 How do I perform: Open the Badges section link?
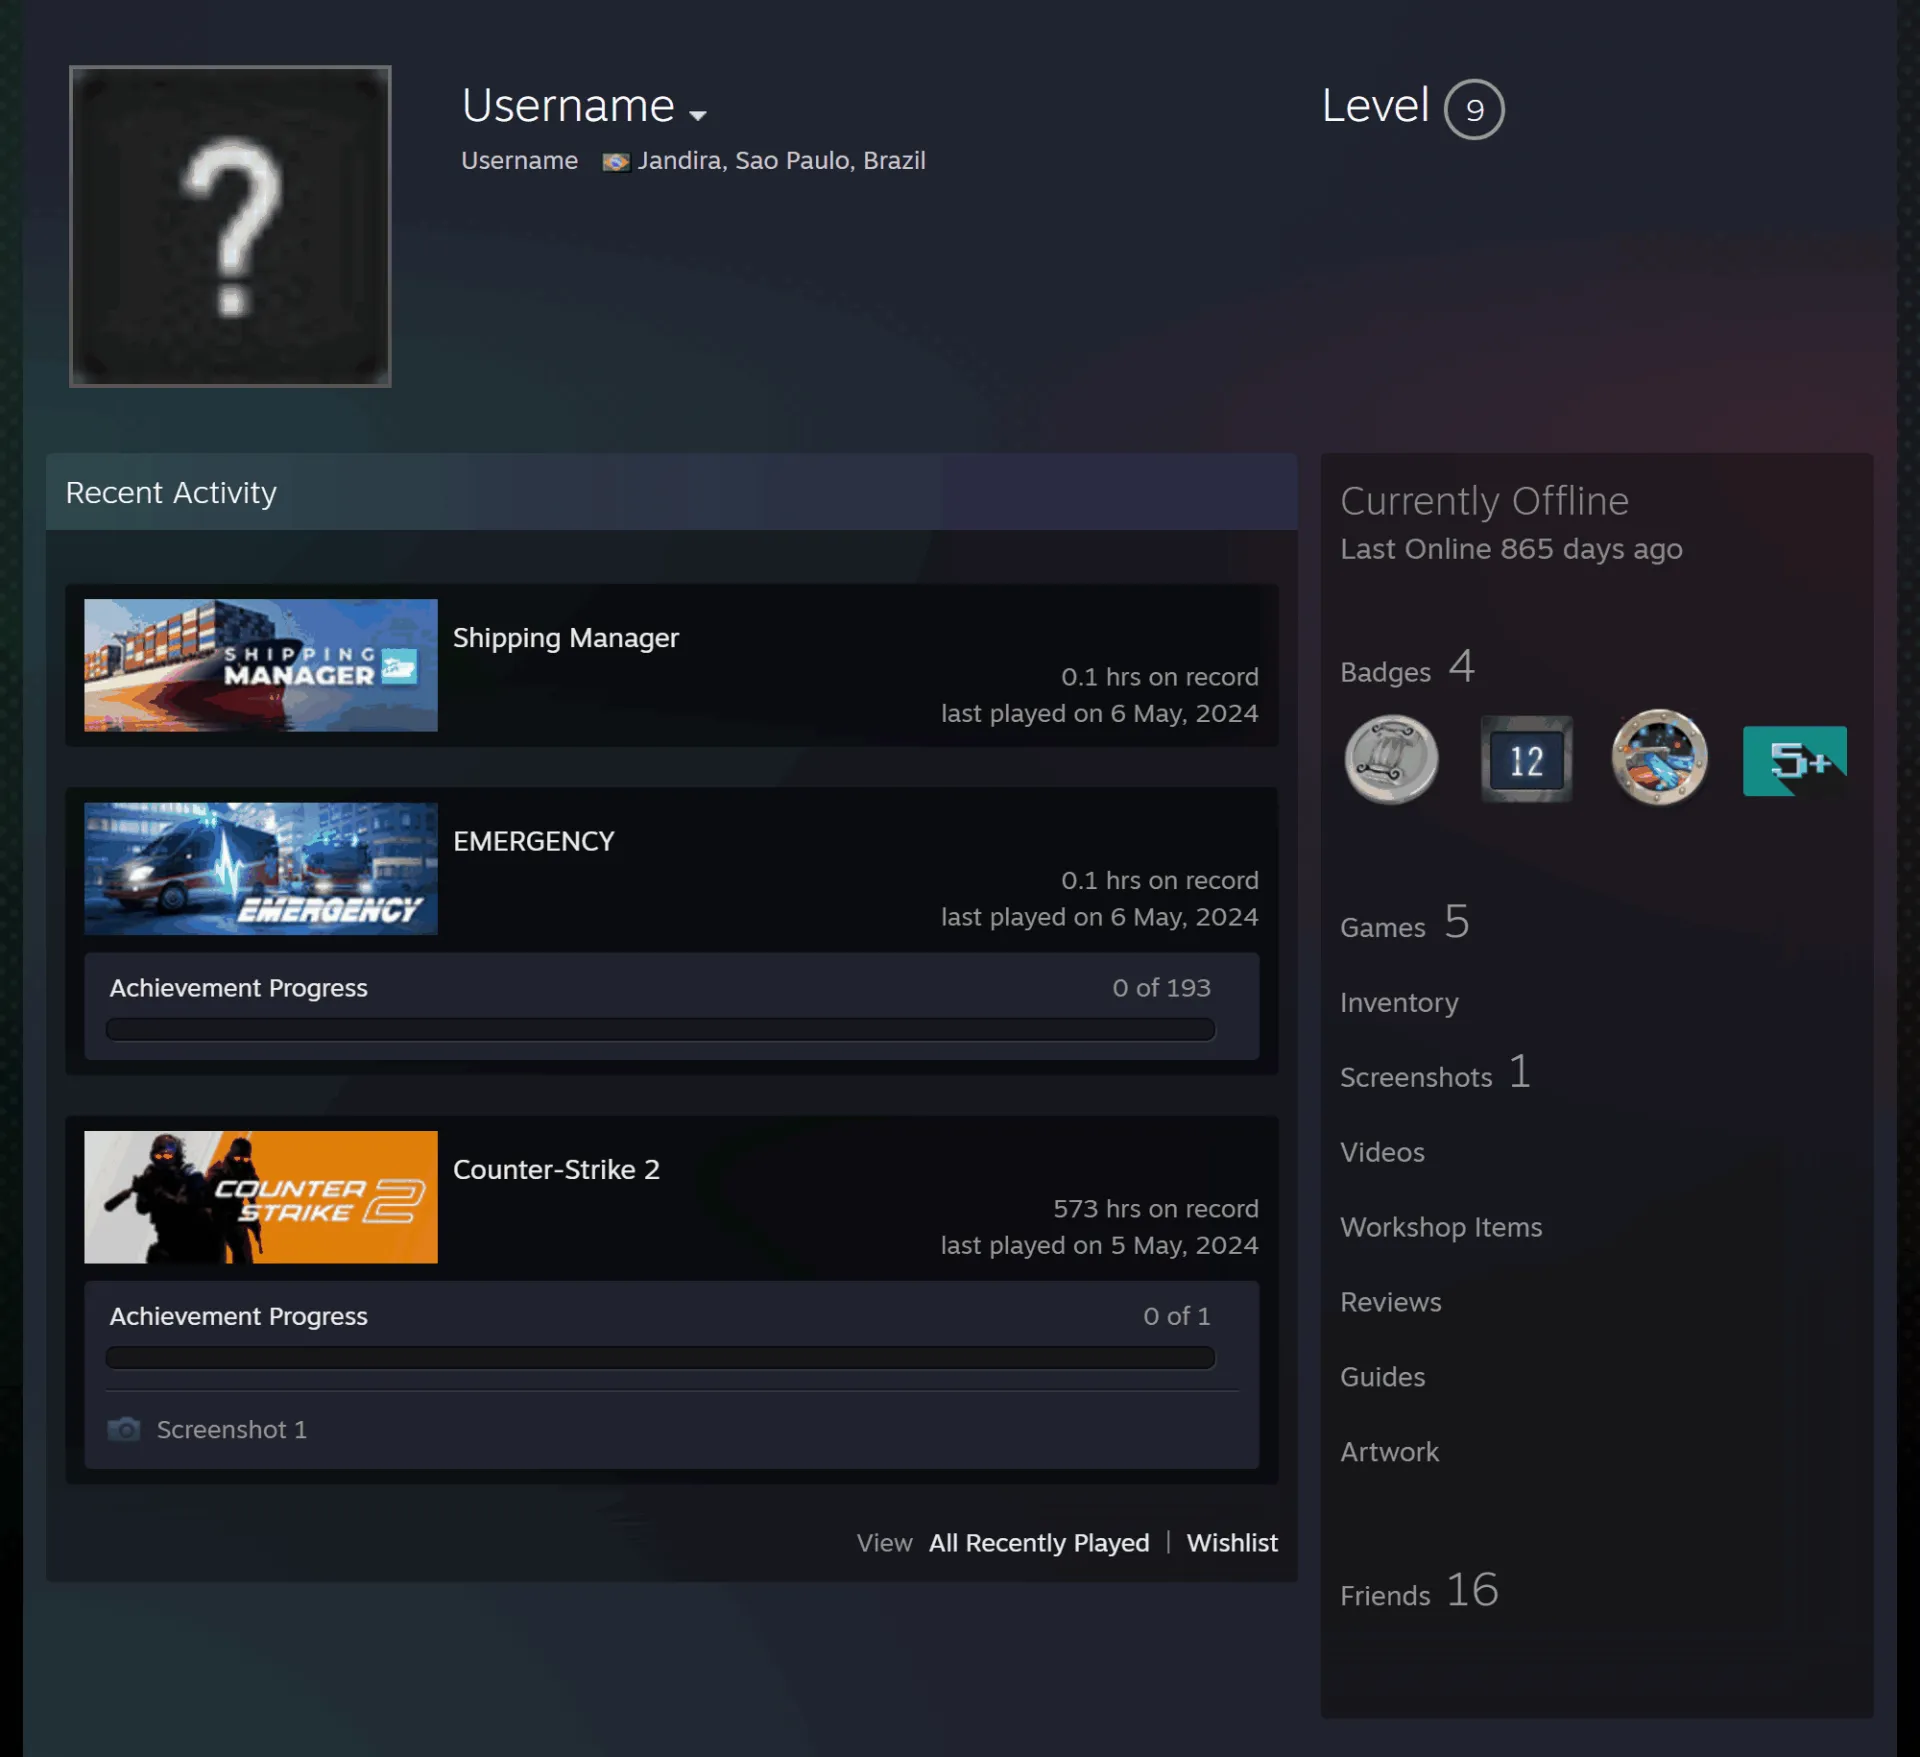[x=1407, y=668]
